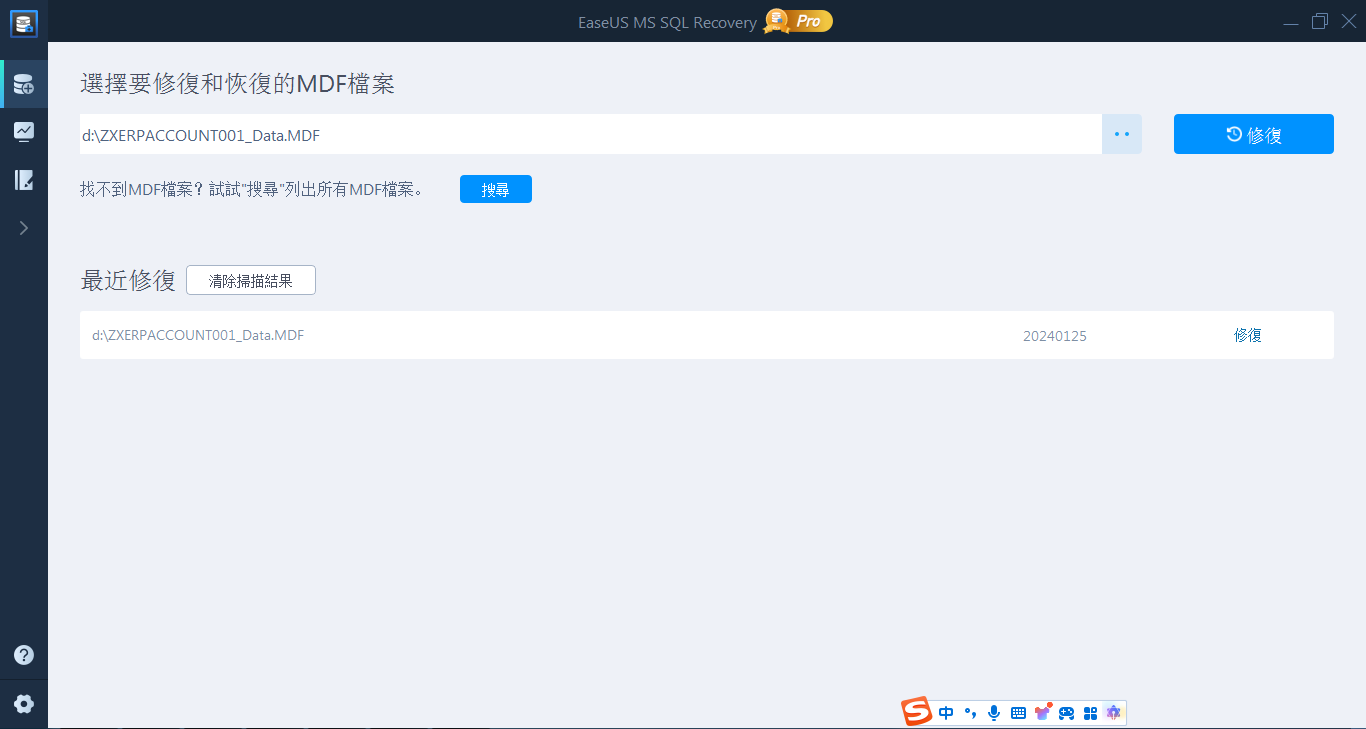Open the skin shirt icon in IME bar
1366x729 pixels.
[1043, 712]
